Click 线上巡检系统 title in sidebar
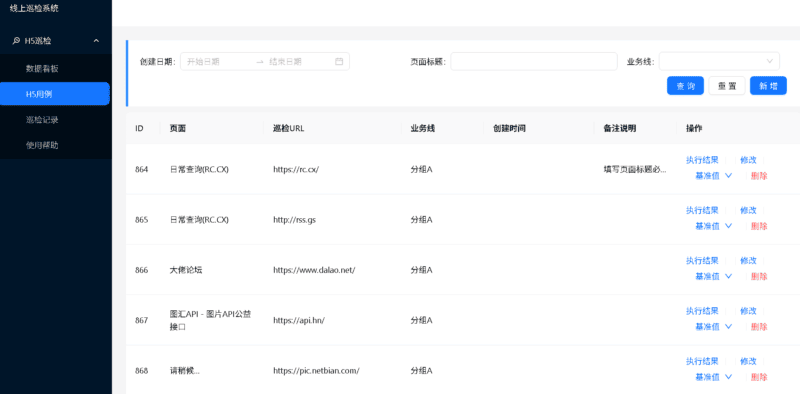This screenshot has height=394, width=800. (34, 9)
